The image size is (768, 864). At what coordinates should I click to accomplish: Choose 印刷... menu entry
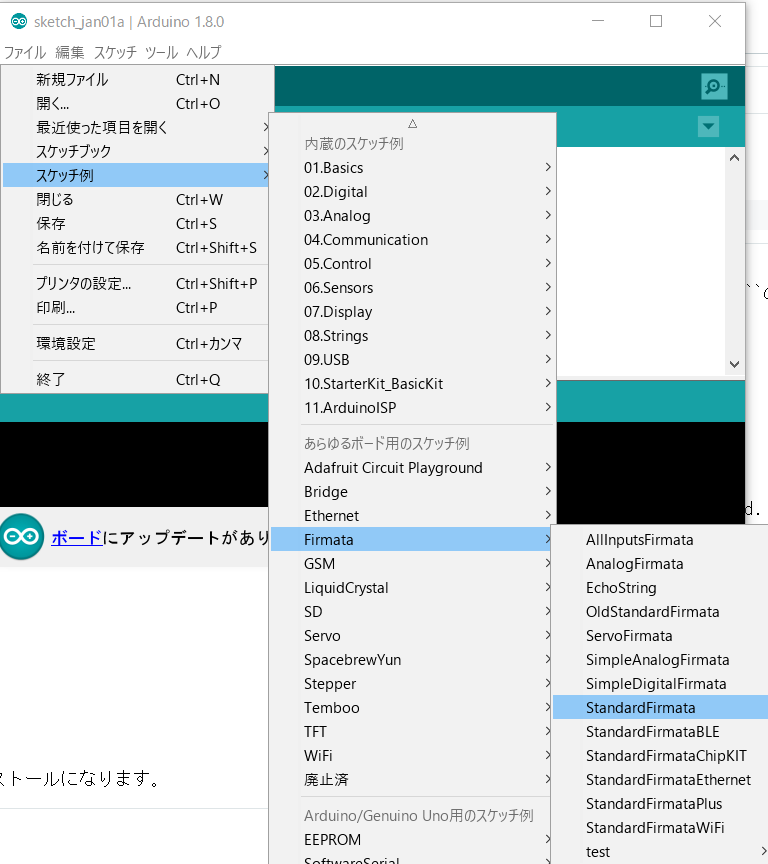coord(136,307)
